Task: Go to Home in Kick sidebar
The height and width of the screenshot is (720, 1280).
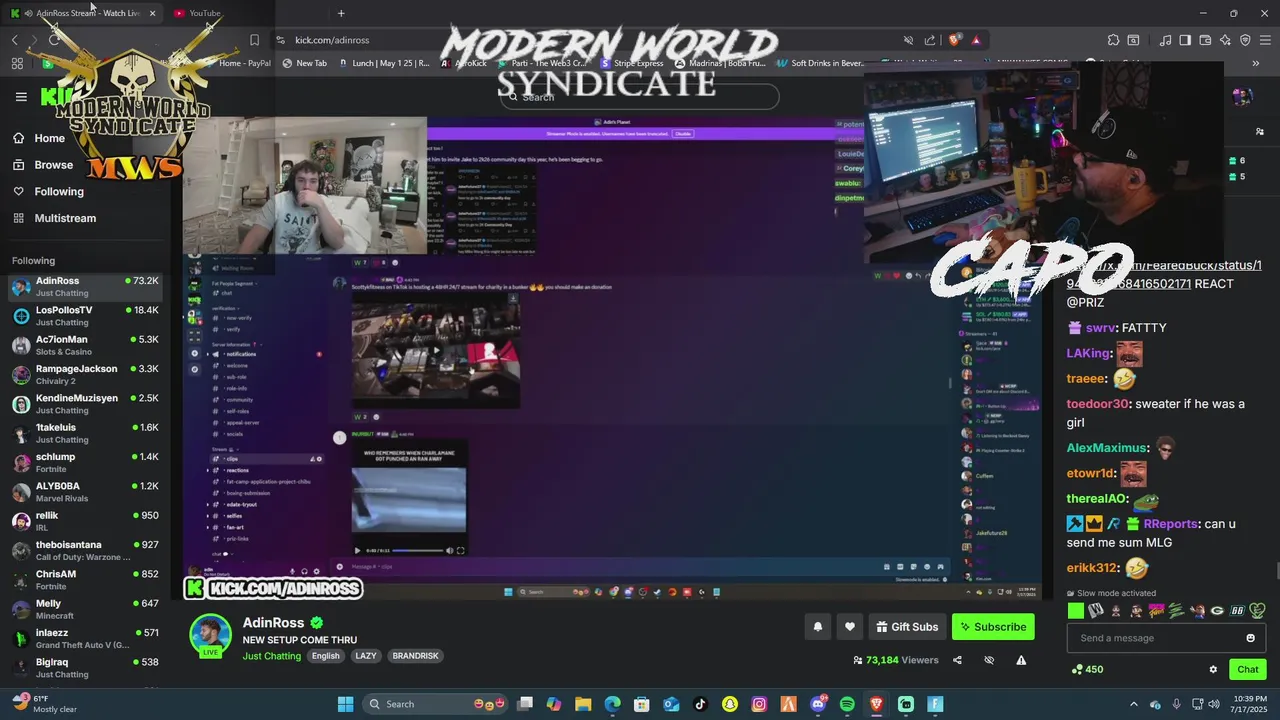Action: coord(40,138)
